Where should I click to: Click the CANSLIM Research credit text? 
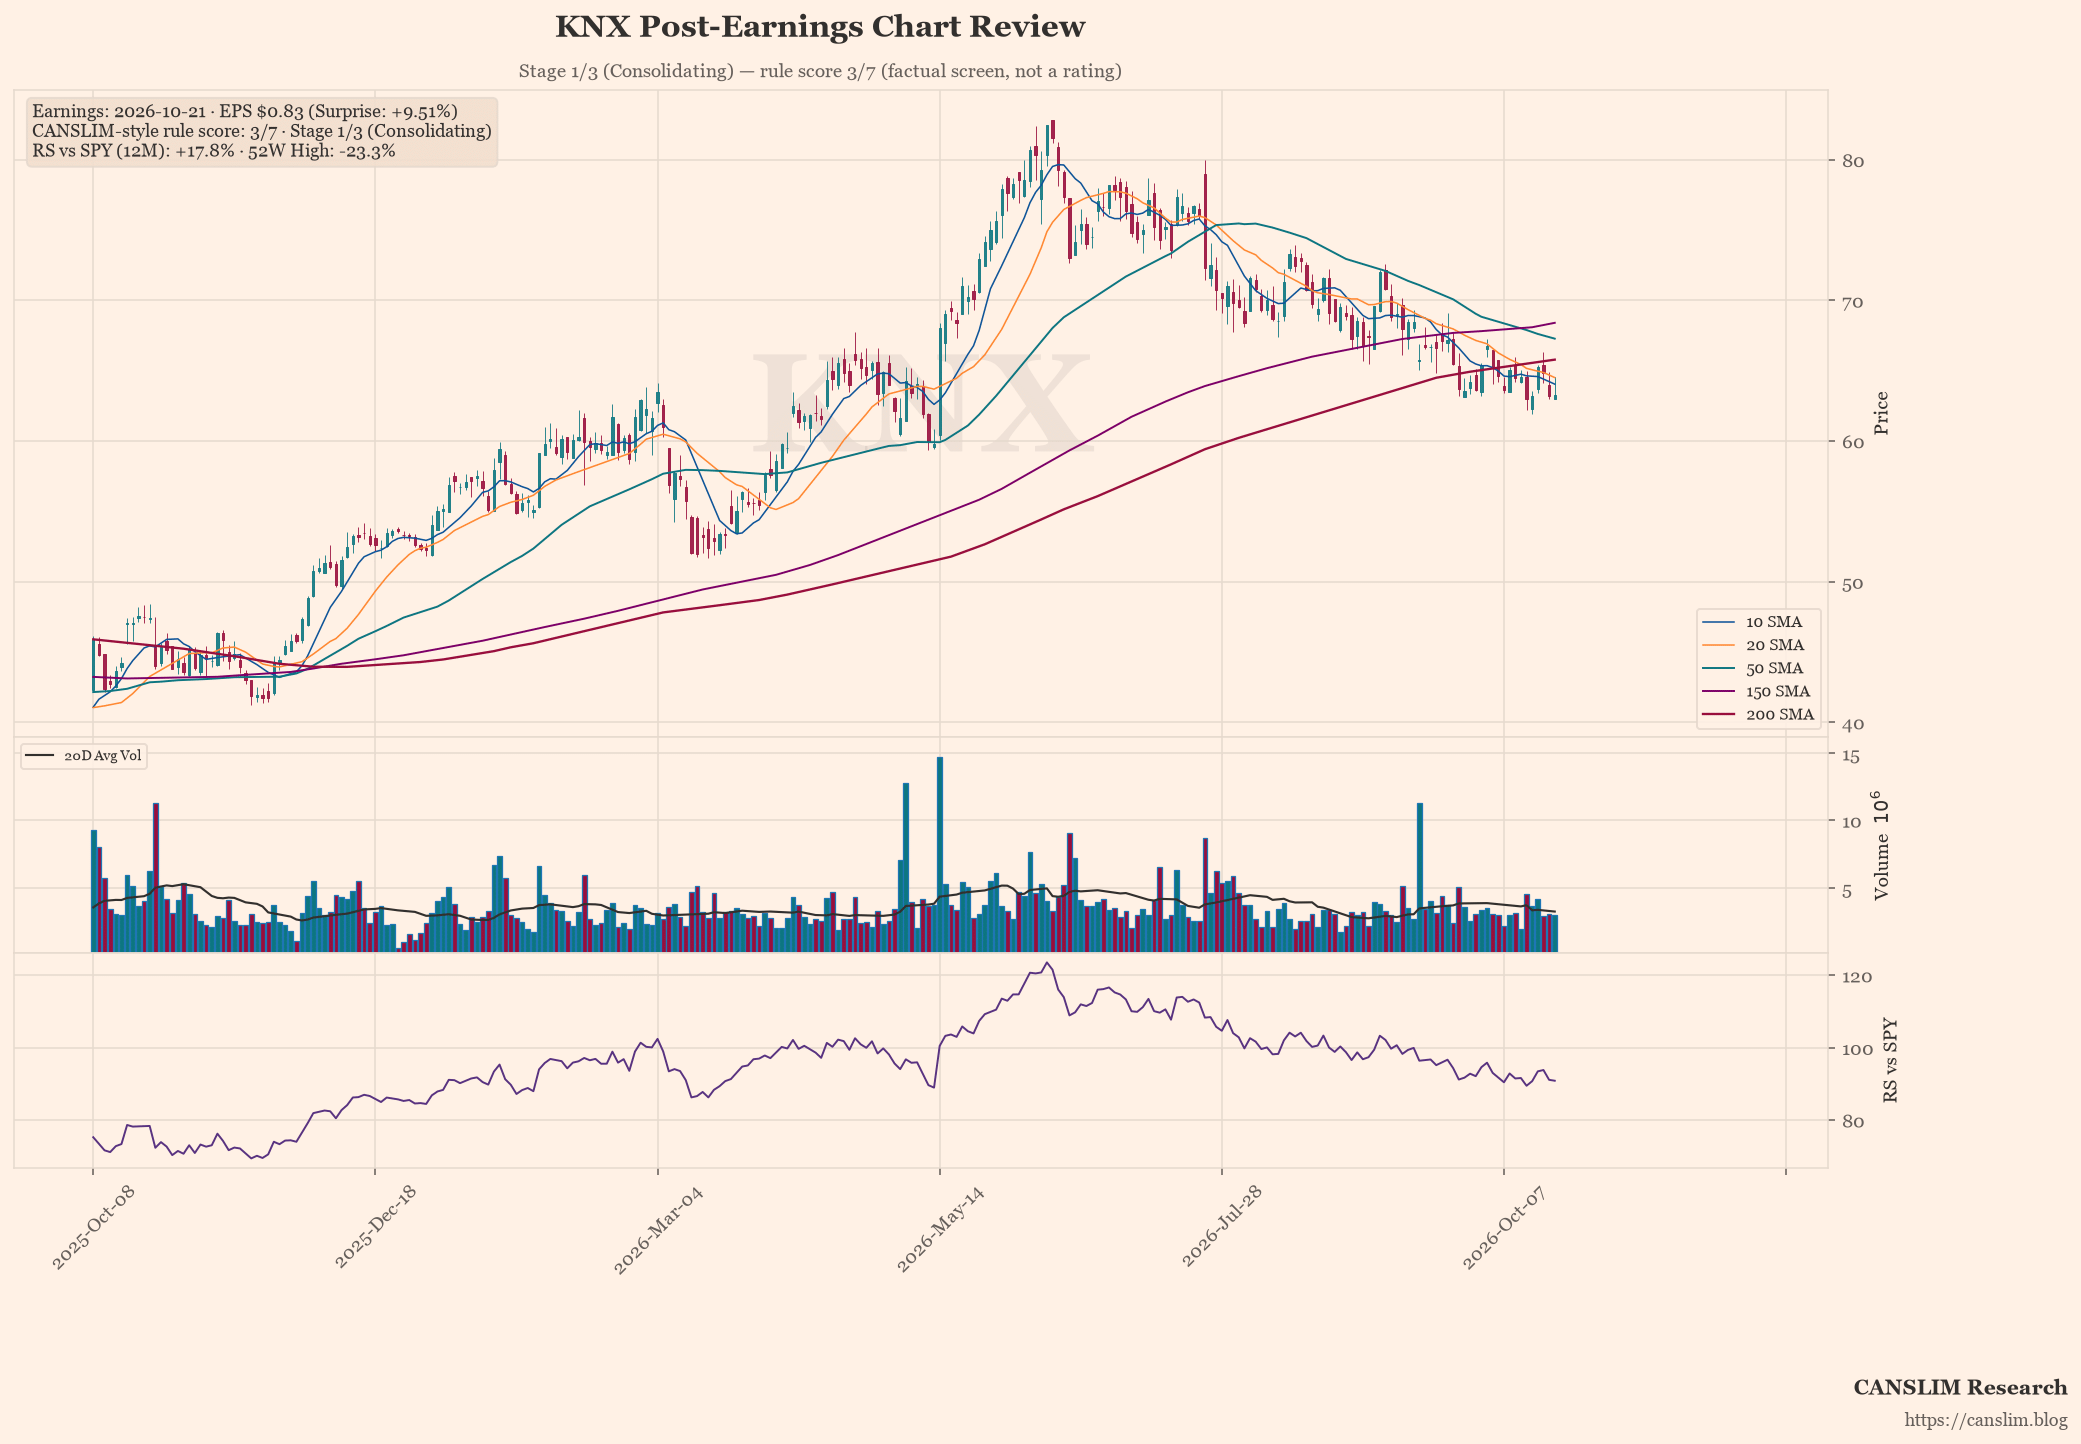1960,1388
